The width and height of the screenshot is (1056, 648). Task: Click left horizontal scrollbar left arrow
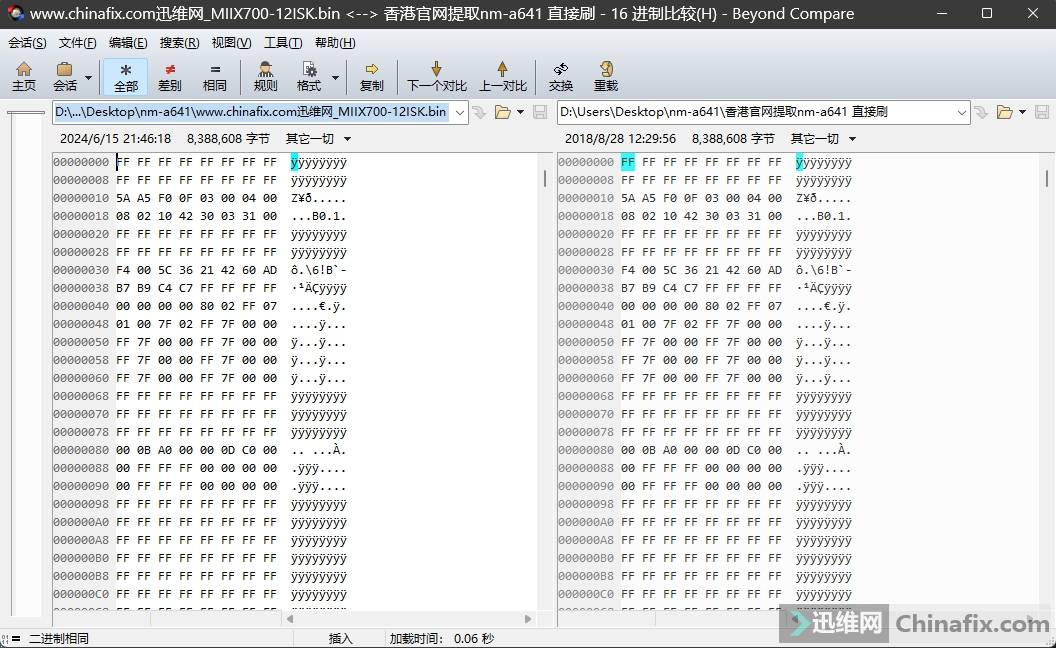(x=290, y=618)
